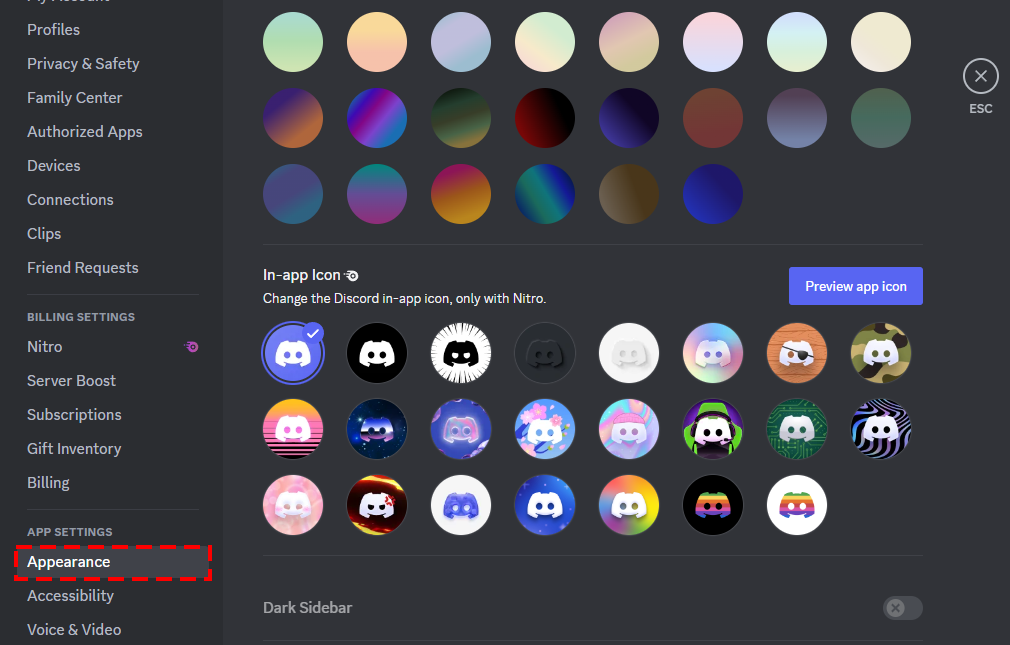This screenshot has height=645, width=1010.
Task: Open the Gift Inventory page
Action: tap(74, 448)
